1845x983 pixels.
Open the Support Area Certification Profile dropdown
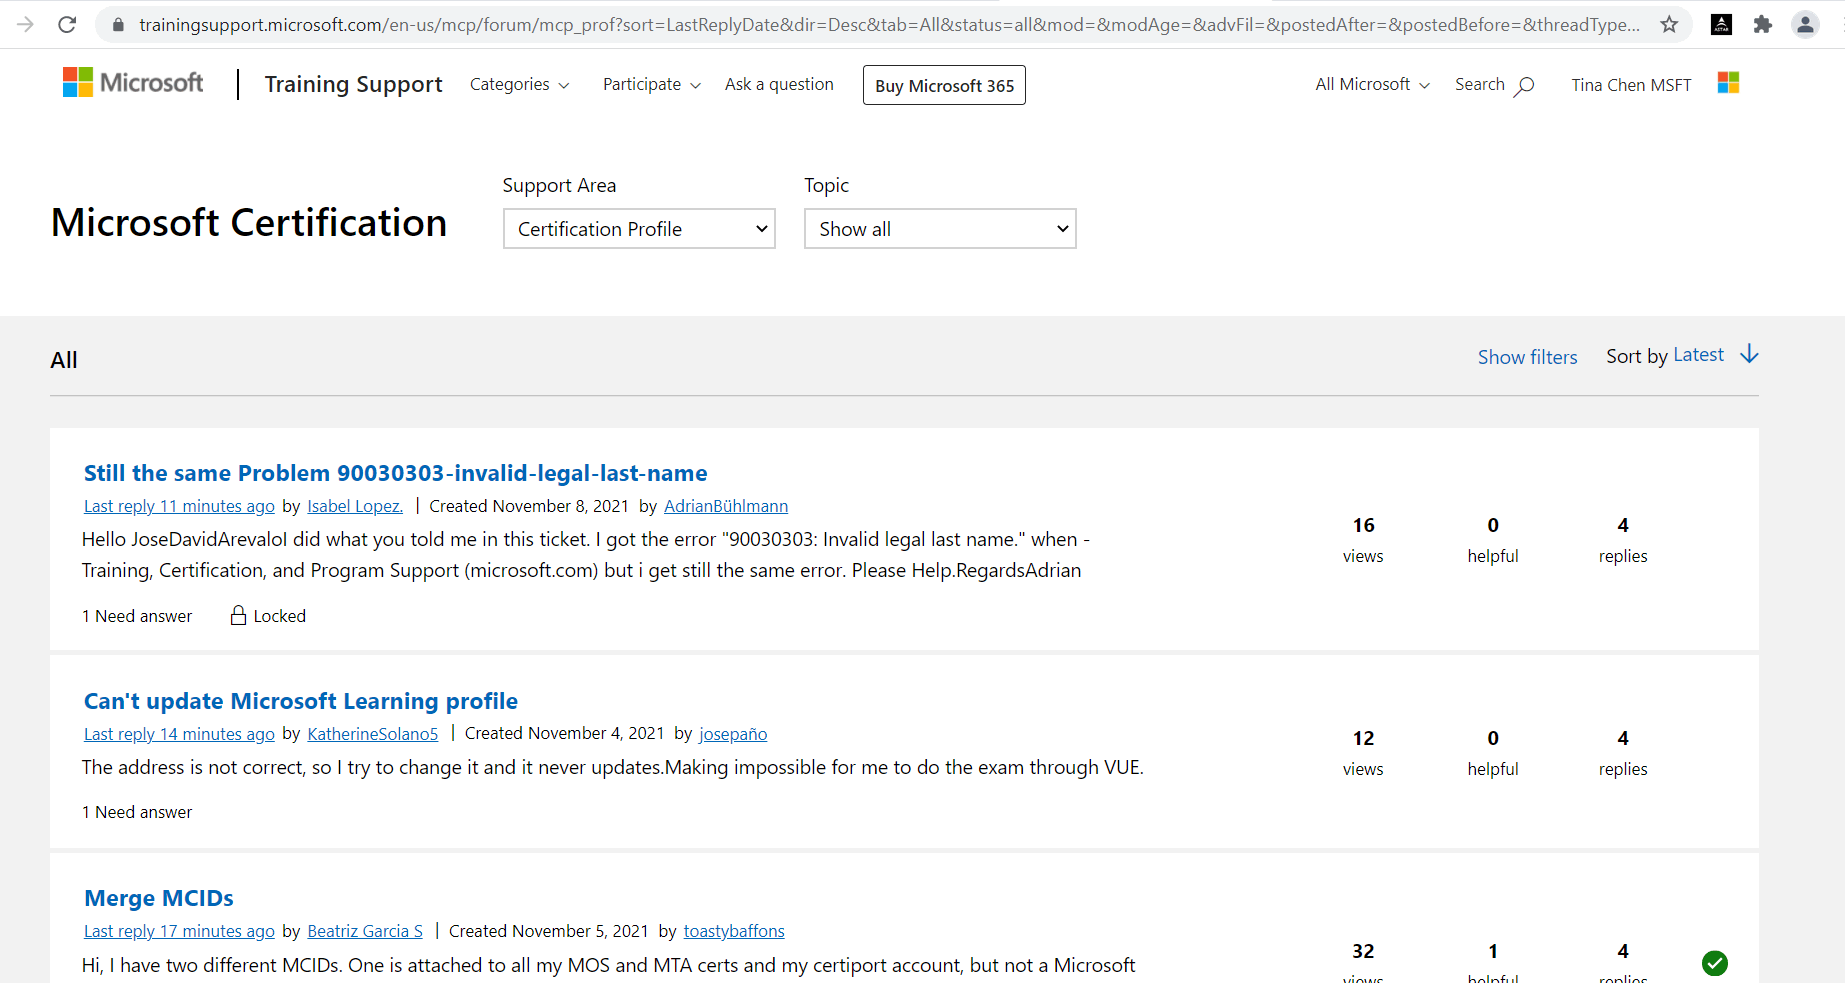pos(639,229)
